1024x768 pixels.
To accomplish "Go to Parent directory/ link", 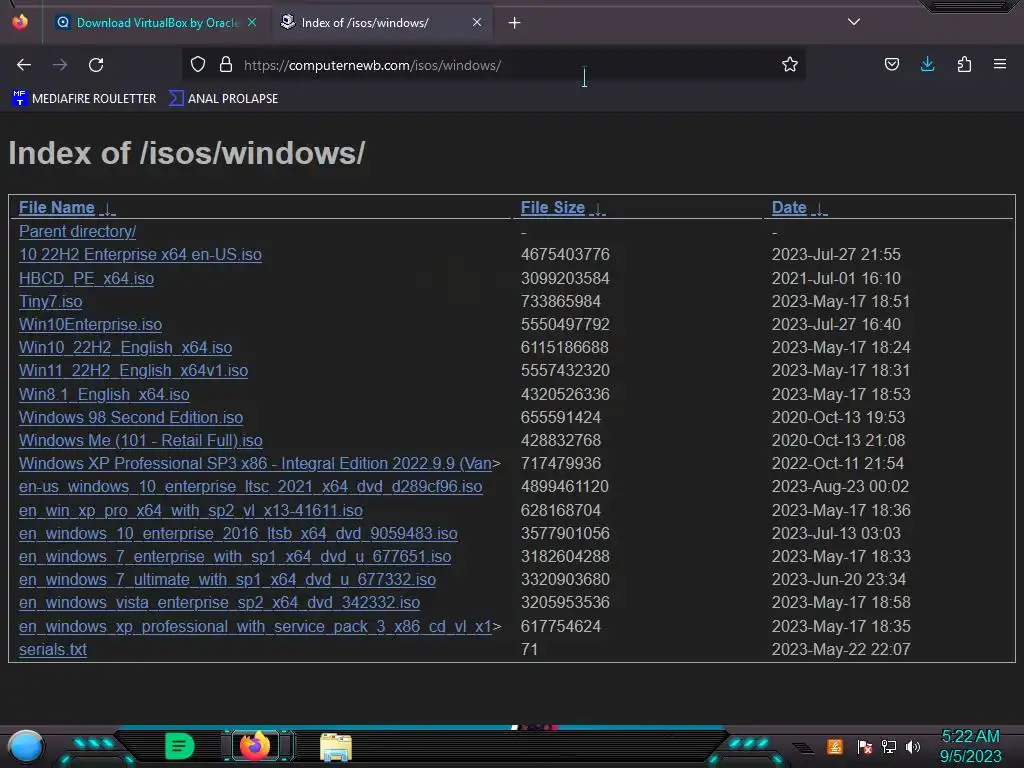I will tap(77, 231).
